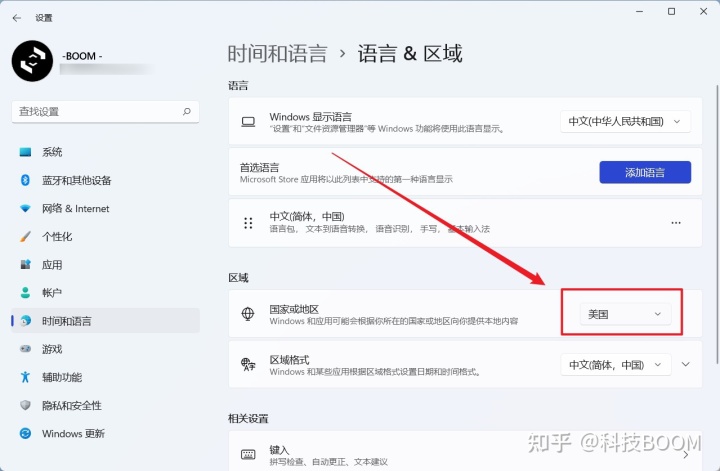Select the 帐户 person icon
The image size is (720, 471).
pos(25,292)
